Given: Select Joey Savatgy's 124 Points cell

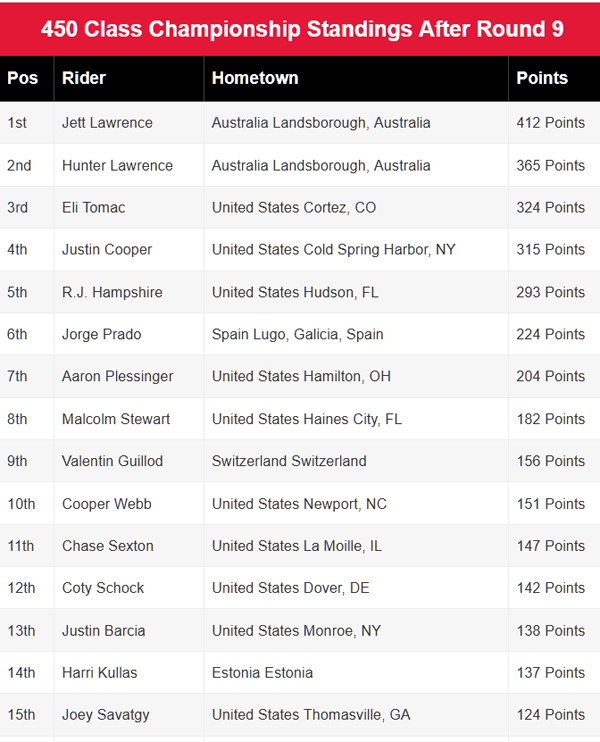Looking at the screenshot, I should point(550,715).
